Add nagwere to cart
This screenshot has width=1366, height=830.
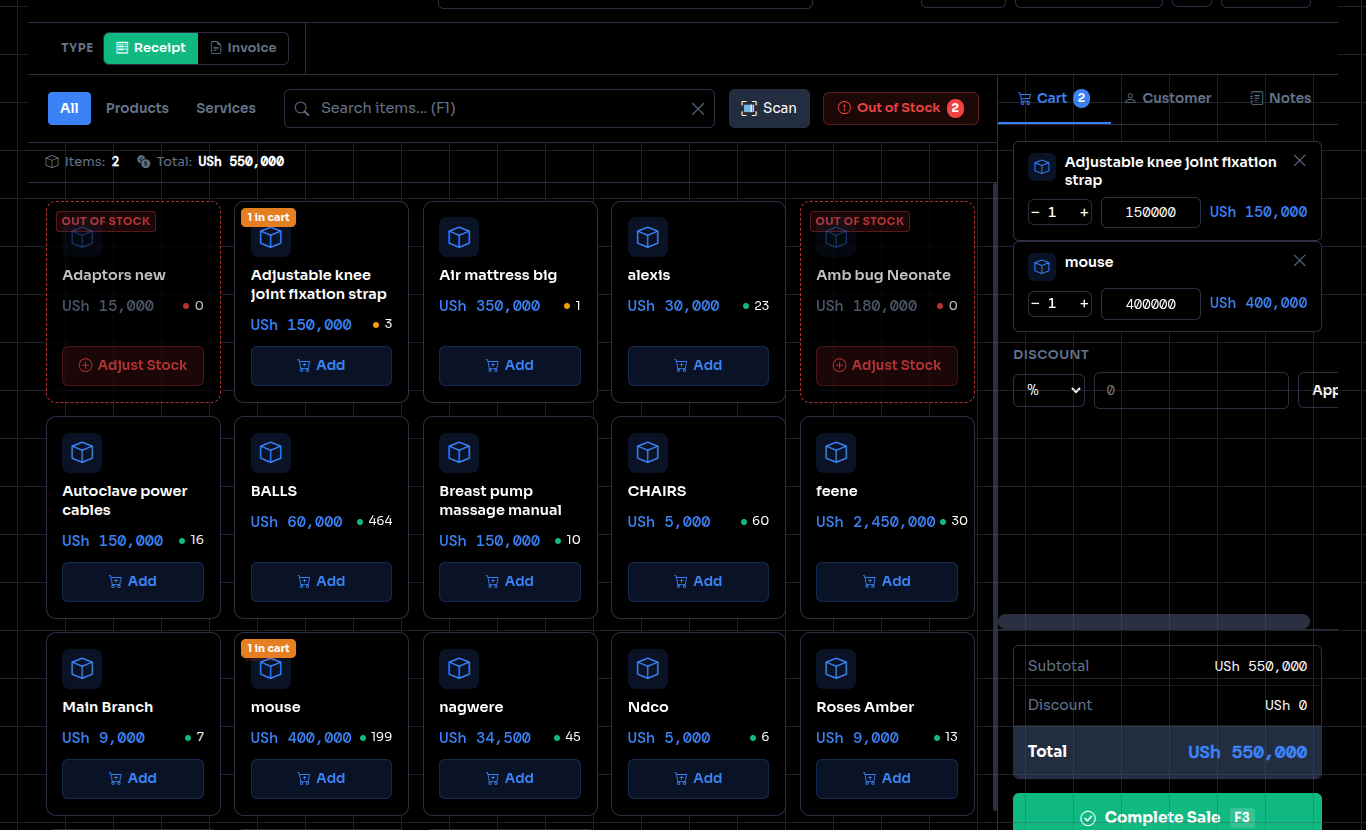[x=510, y=778]
